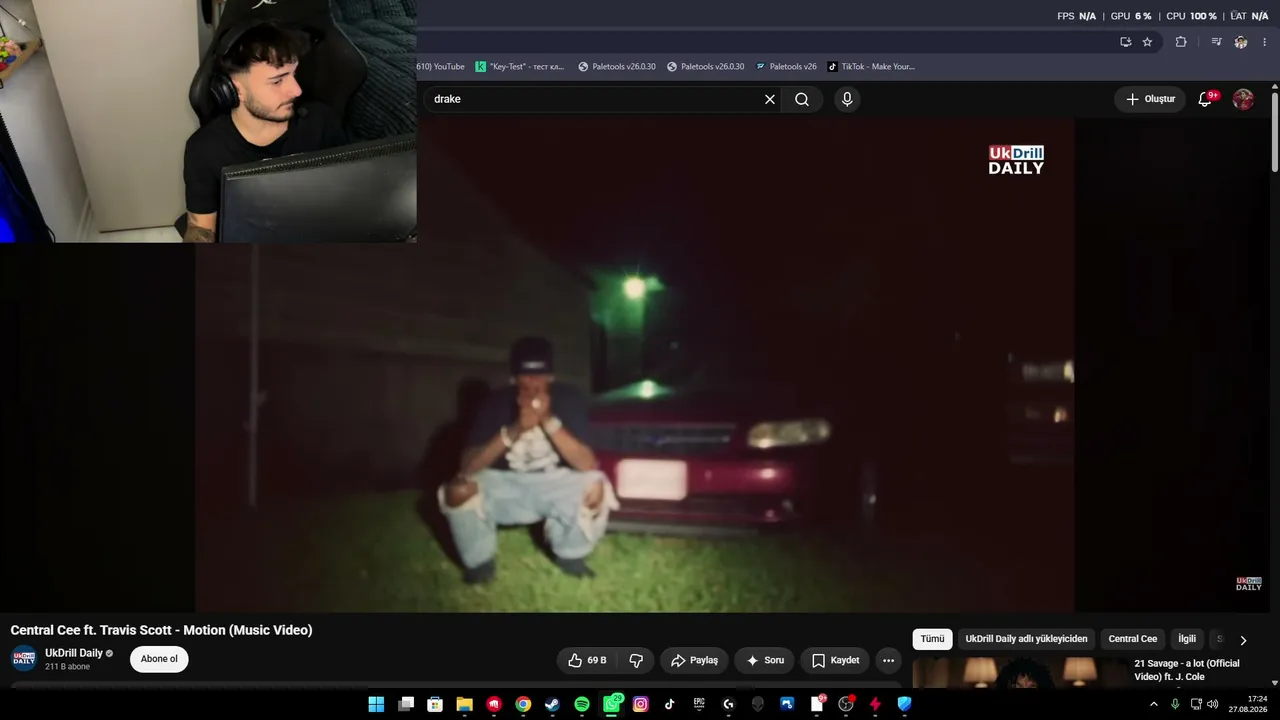The width and height of the screenshot is (1280, 720).
Task: Open the YouTube bookmark in bookmarks bar
Action: [x=441, y=67]
